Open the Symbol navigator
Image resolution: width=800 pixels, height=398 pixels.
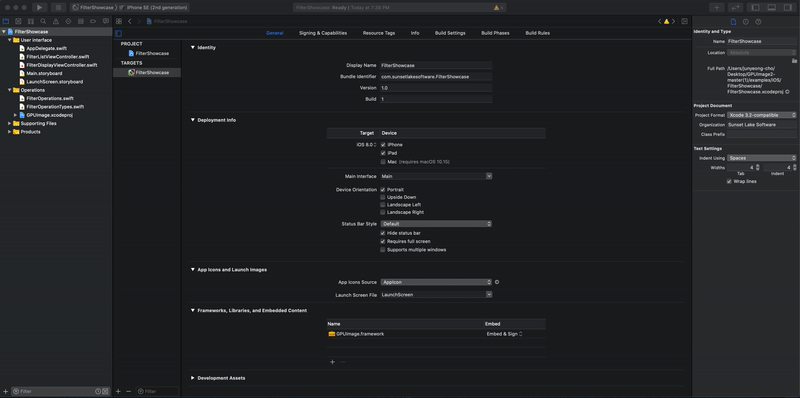pos(31,21)
